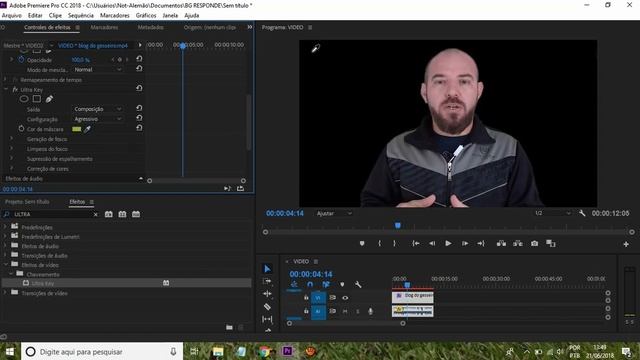Select the Ultra Key rectangle mask tool
The width and height of the screenshot is (640, 360).
click(37, 99)
